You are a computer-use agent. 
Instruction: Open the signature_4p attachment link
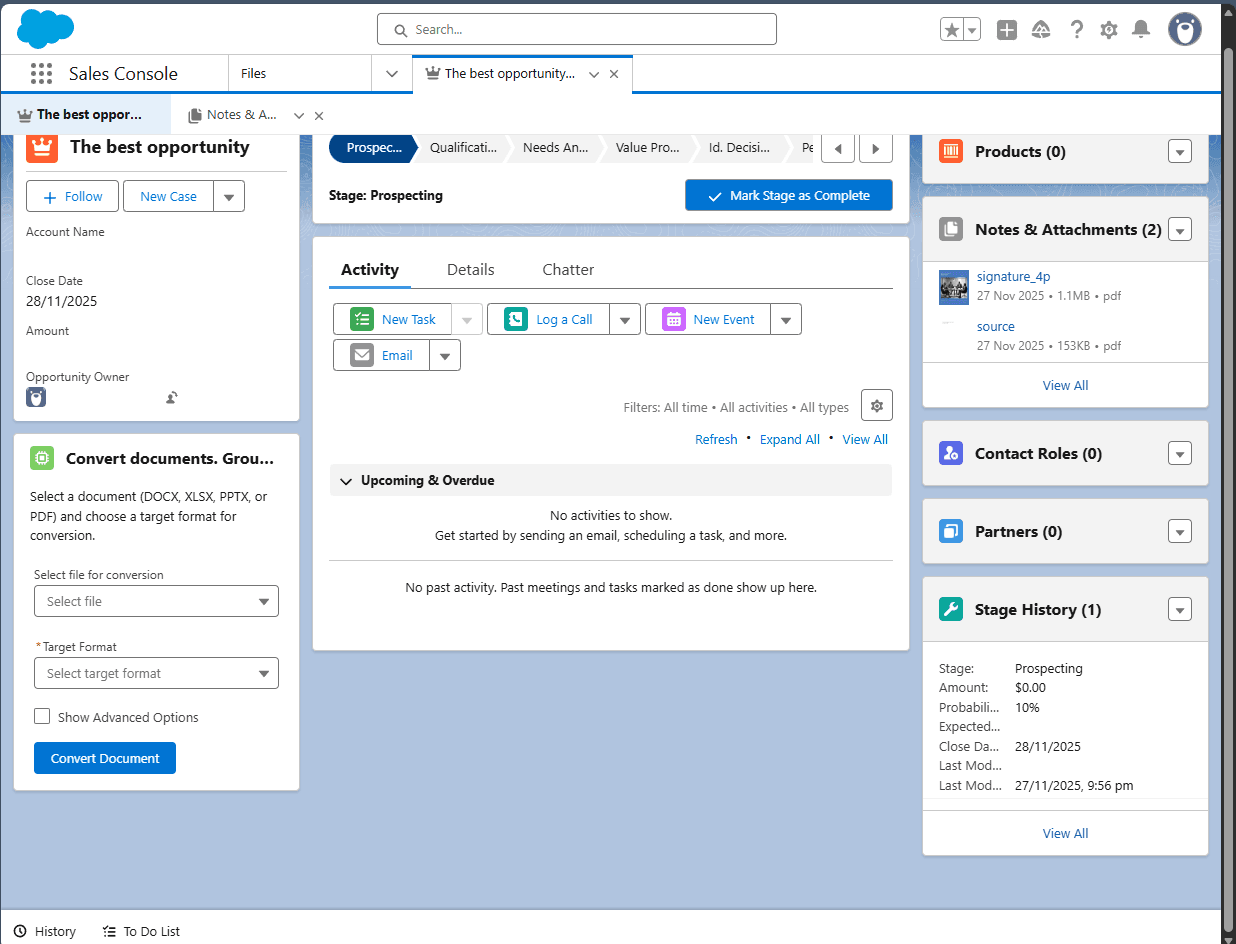pyautogui.click(x=1013, y=277)
